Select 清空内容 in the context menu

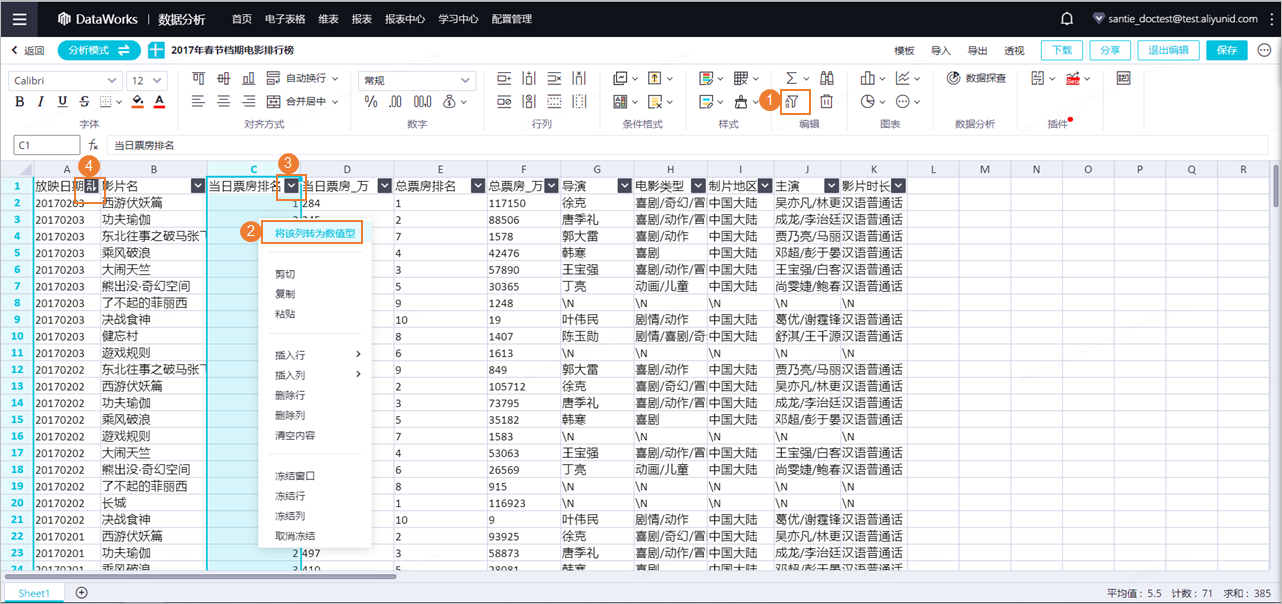coord(295,435)
